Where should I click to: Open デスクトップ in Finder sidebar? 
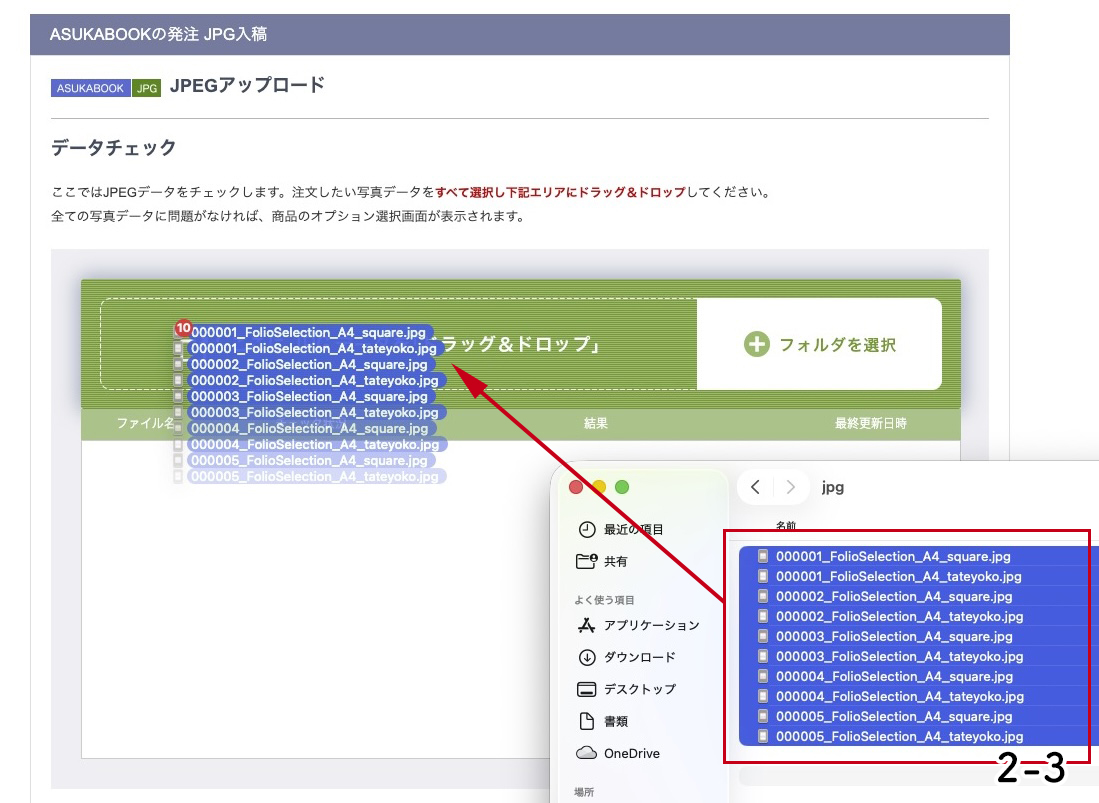click(638, 689)
